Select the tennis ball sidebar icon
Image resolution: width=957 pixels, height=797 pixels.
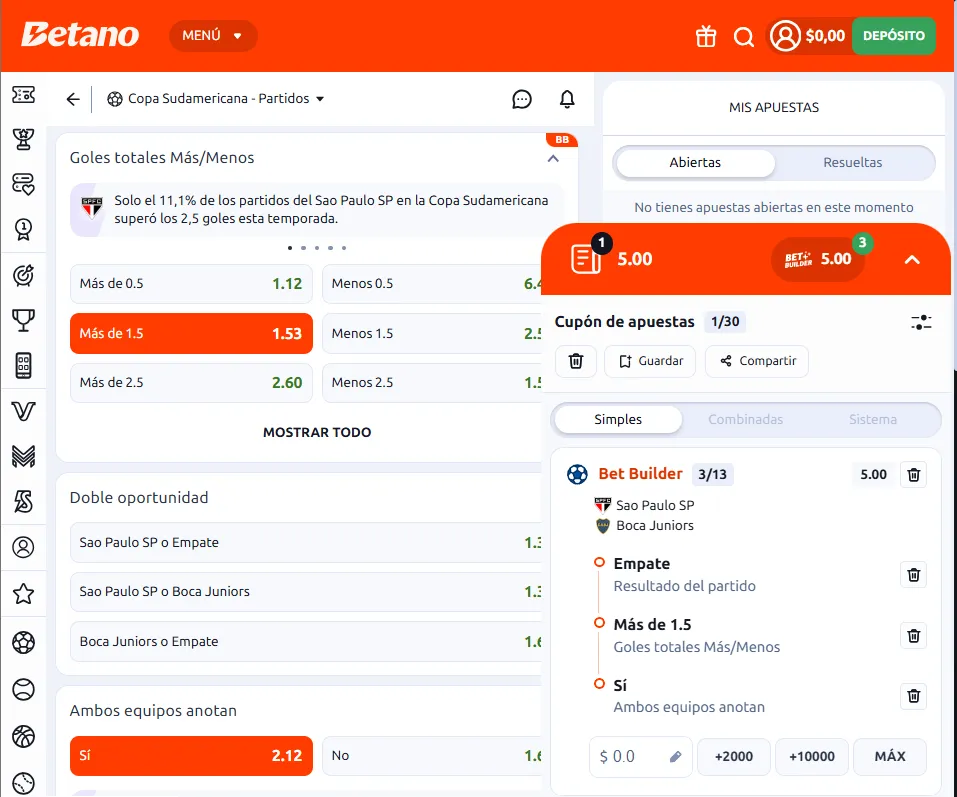23,690
